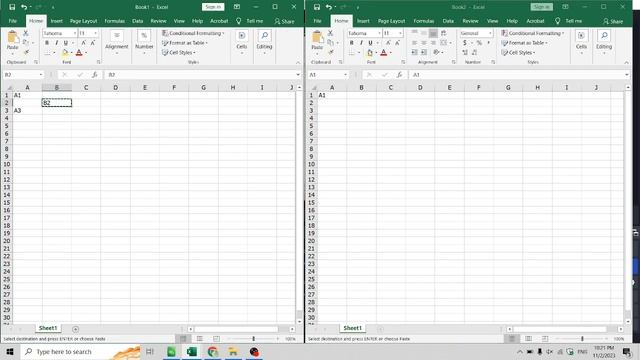
Task: Toggle Wrap Text in Book2 window
Action: (443, 33)
